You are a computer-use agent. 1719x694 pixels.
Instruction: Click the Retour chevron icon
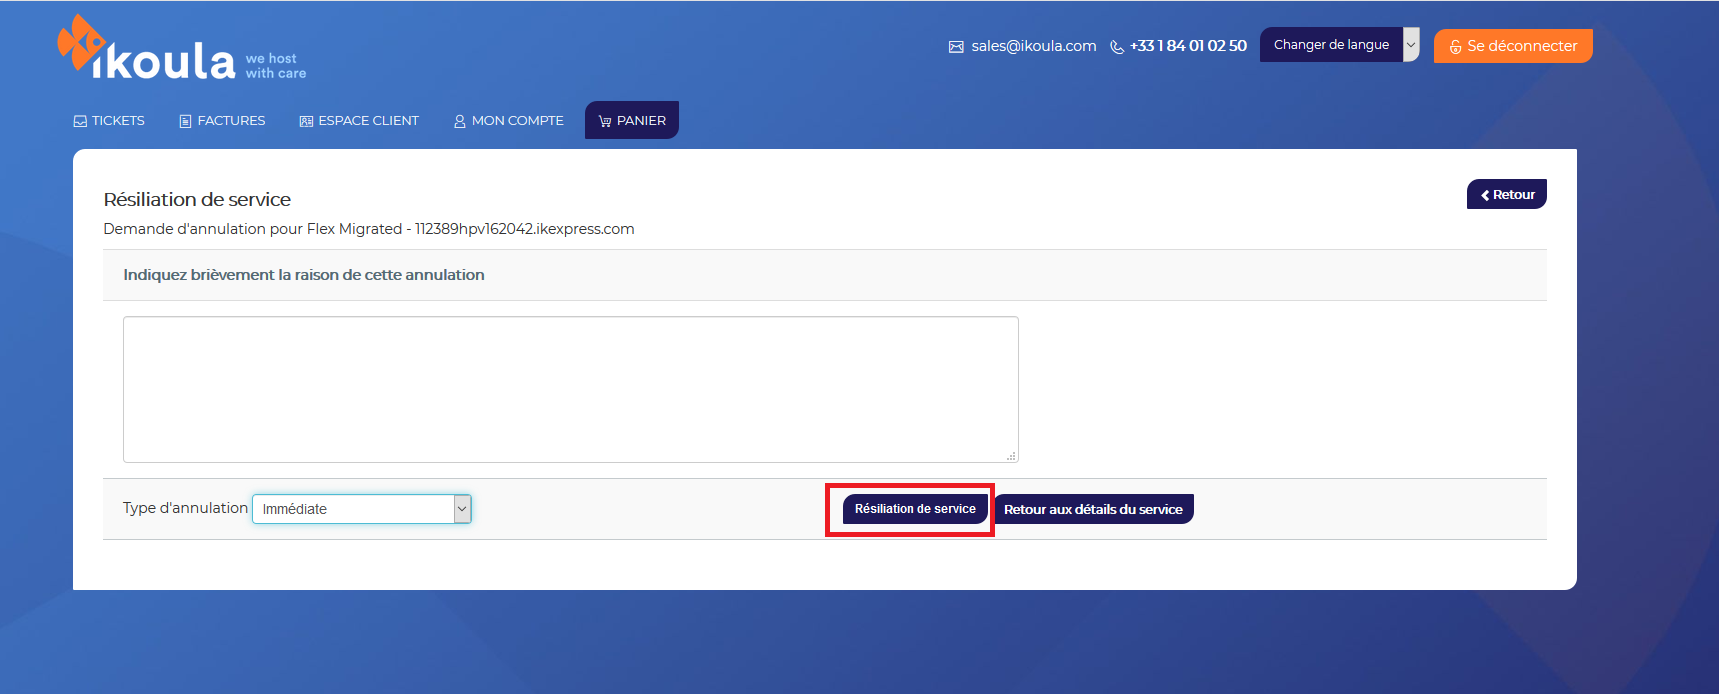coord(1485,195)
